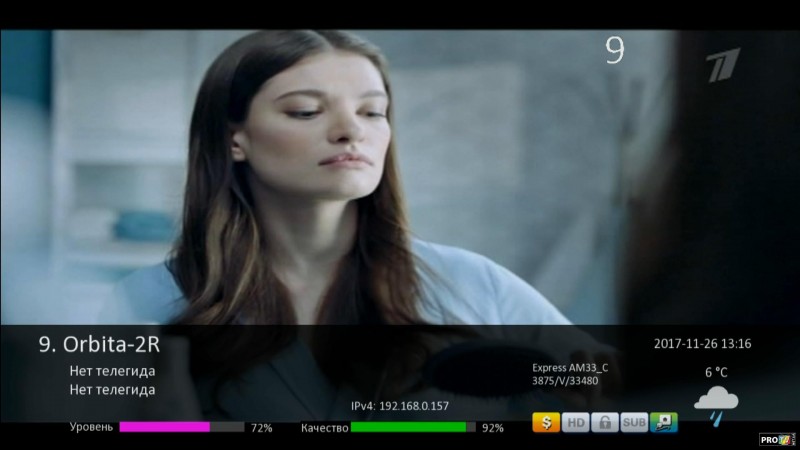Click the magenta signal level bar
The image size is (800, 450).
coord(165,427)
